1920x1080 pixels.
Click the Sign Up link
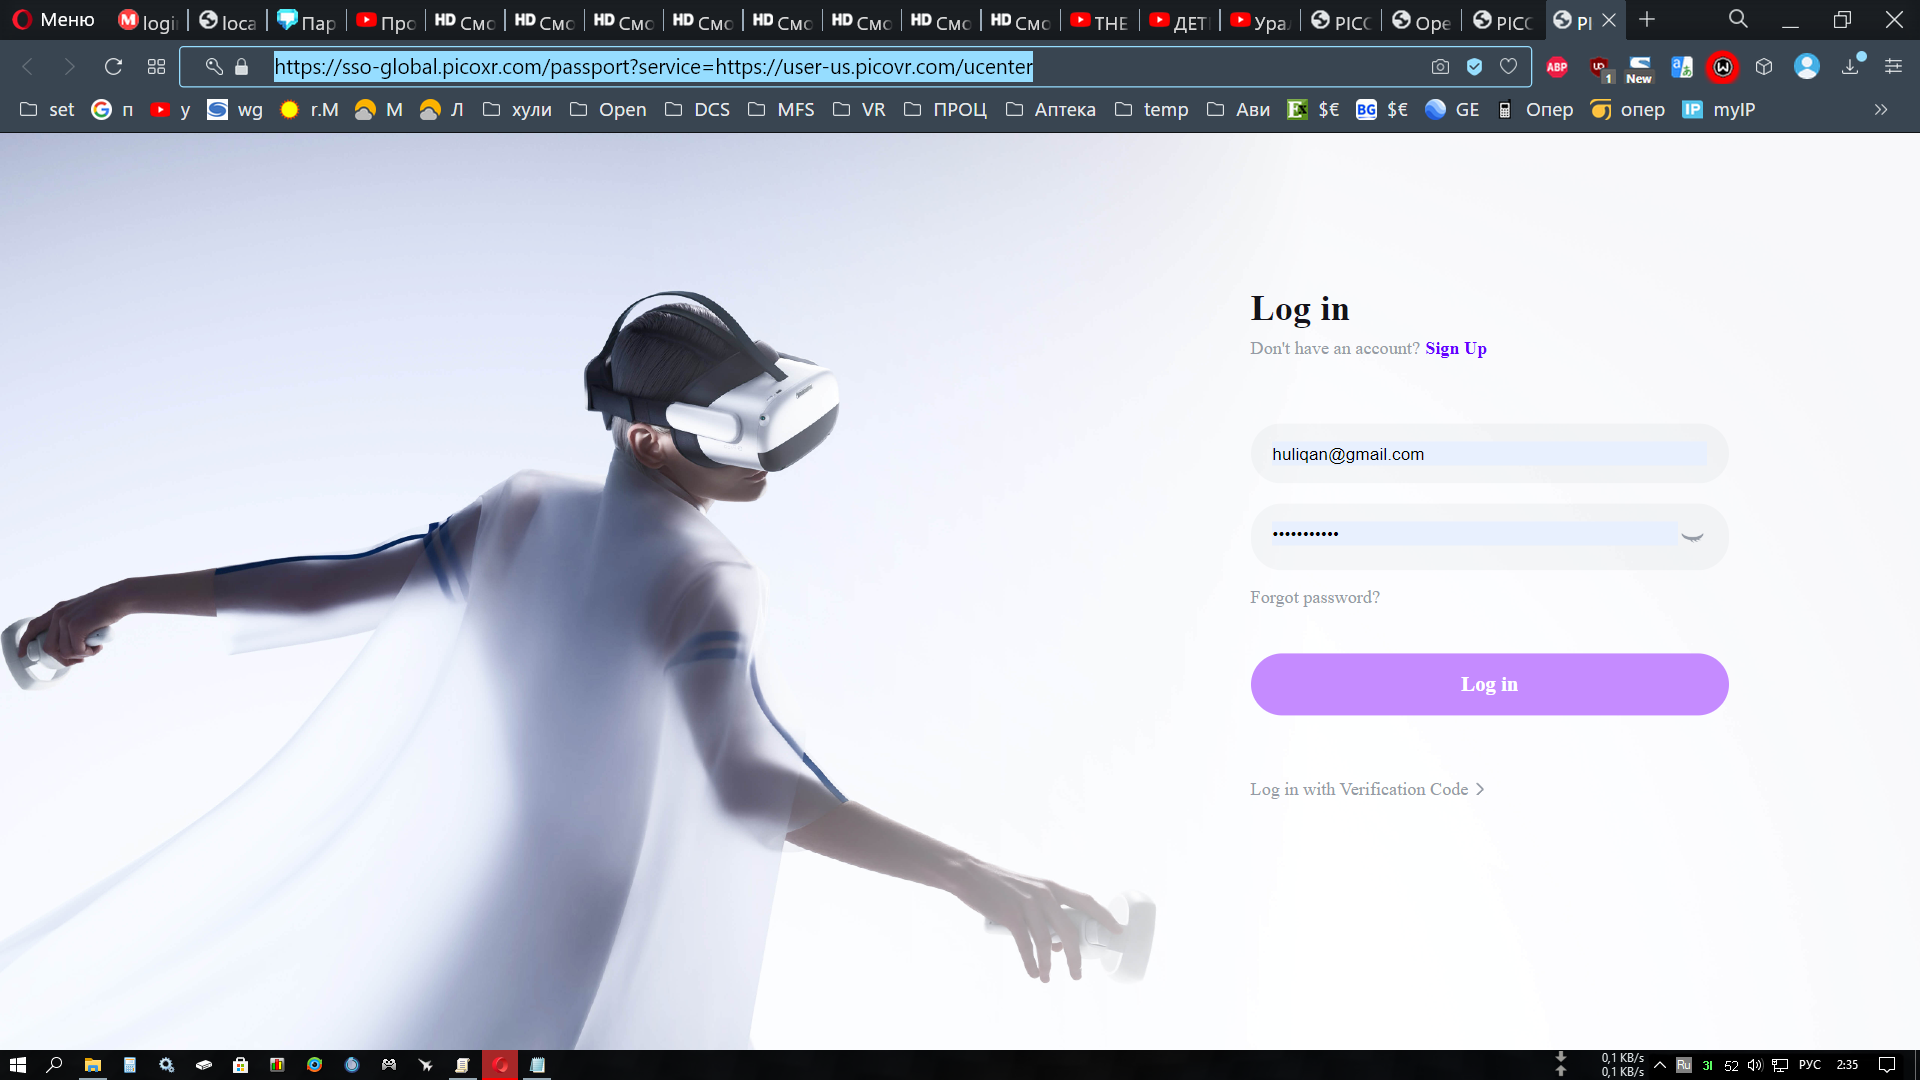click(1455, 348)
